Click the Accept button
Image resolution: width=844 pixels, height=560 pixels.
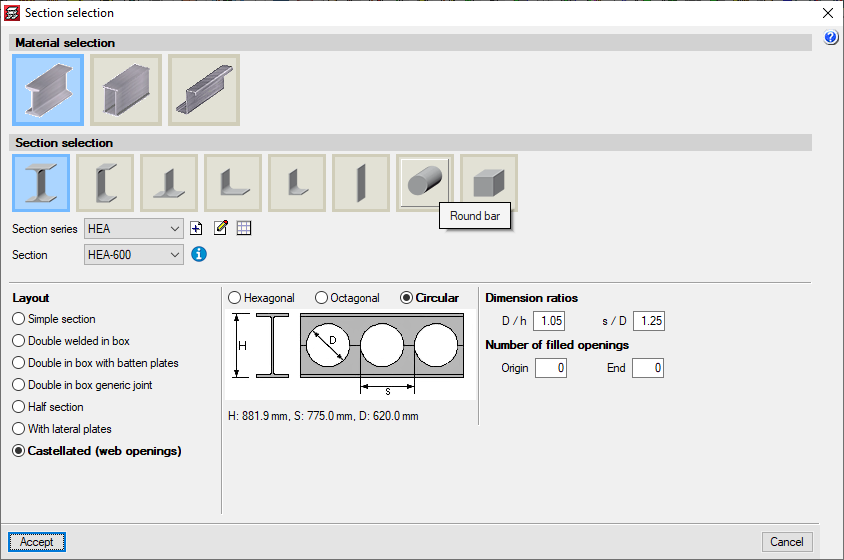coord(37,542)
